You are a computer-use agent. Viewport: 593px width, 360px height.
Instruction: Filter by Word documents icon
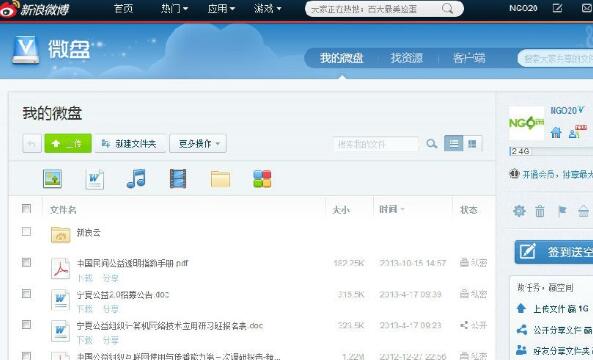coord(95,179)
